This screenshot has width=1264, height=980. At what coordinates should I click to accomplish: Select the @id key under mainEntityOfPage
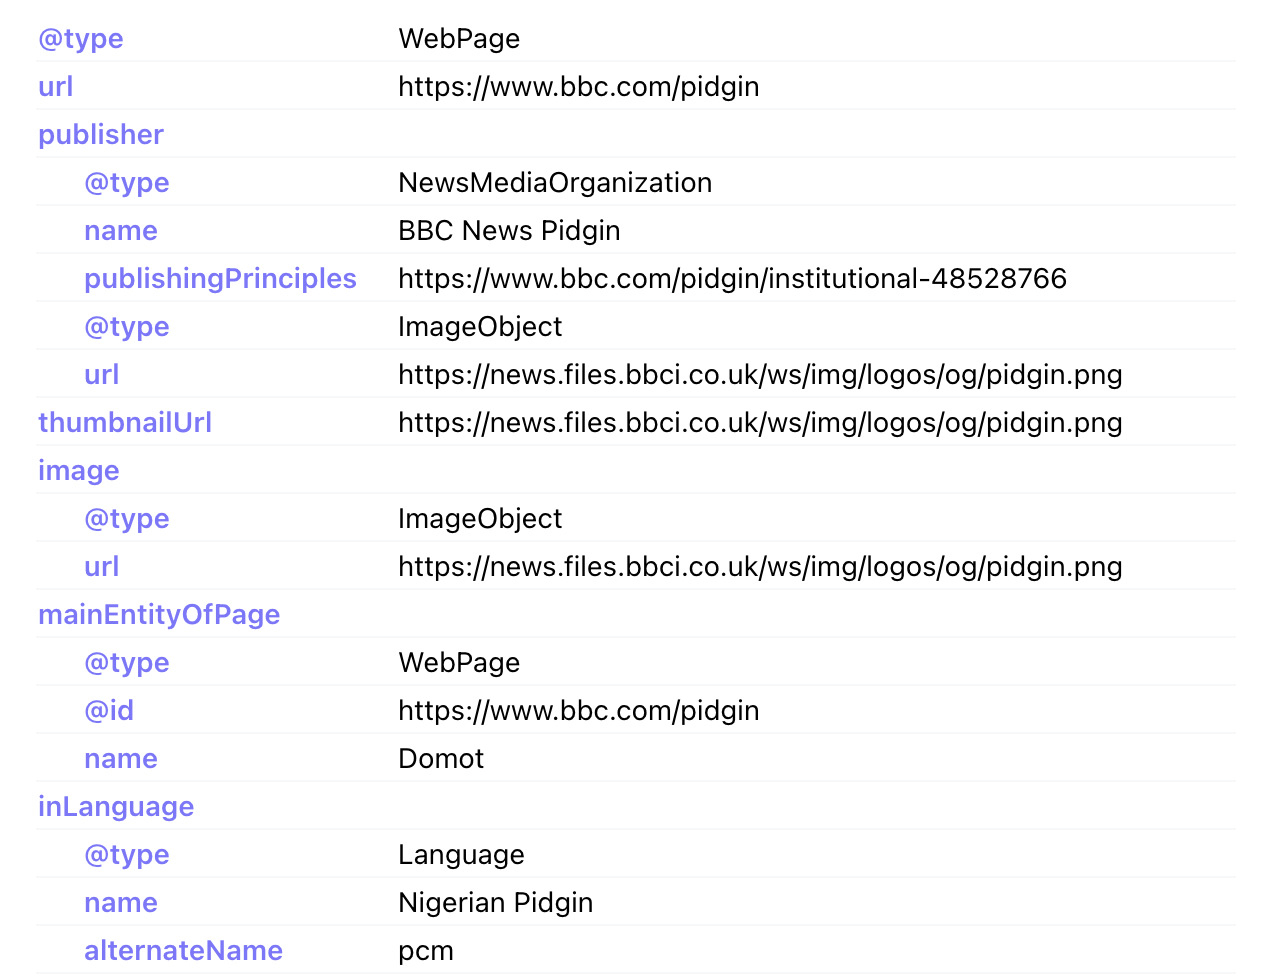click(109, 710)
